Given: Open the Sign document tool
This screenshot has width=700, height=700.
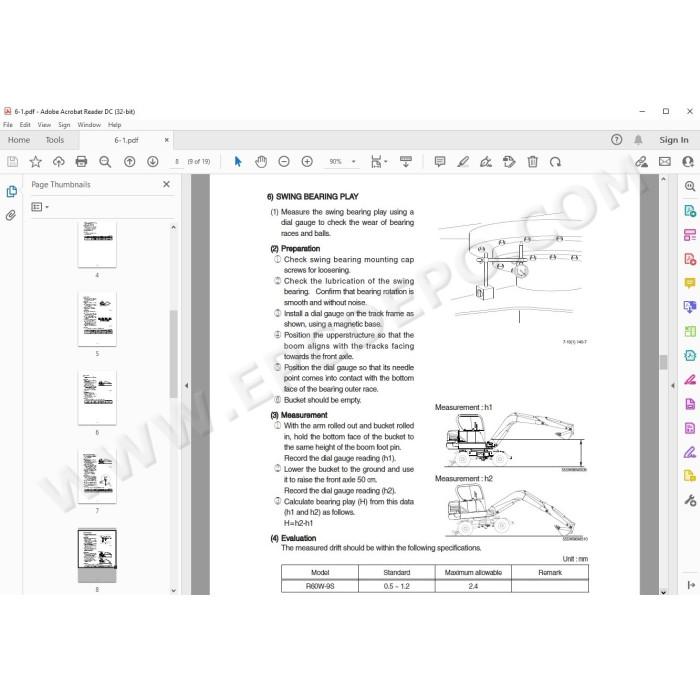Looking at the screenshot, I should click(x=486, y=162).
